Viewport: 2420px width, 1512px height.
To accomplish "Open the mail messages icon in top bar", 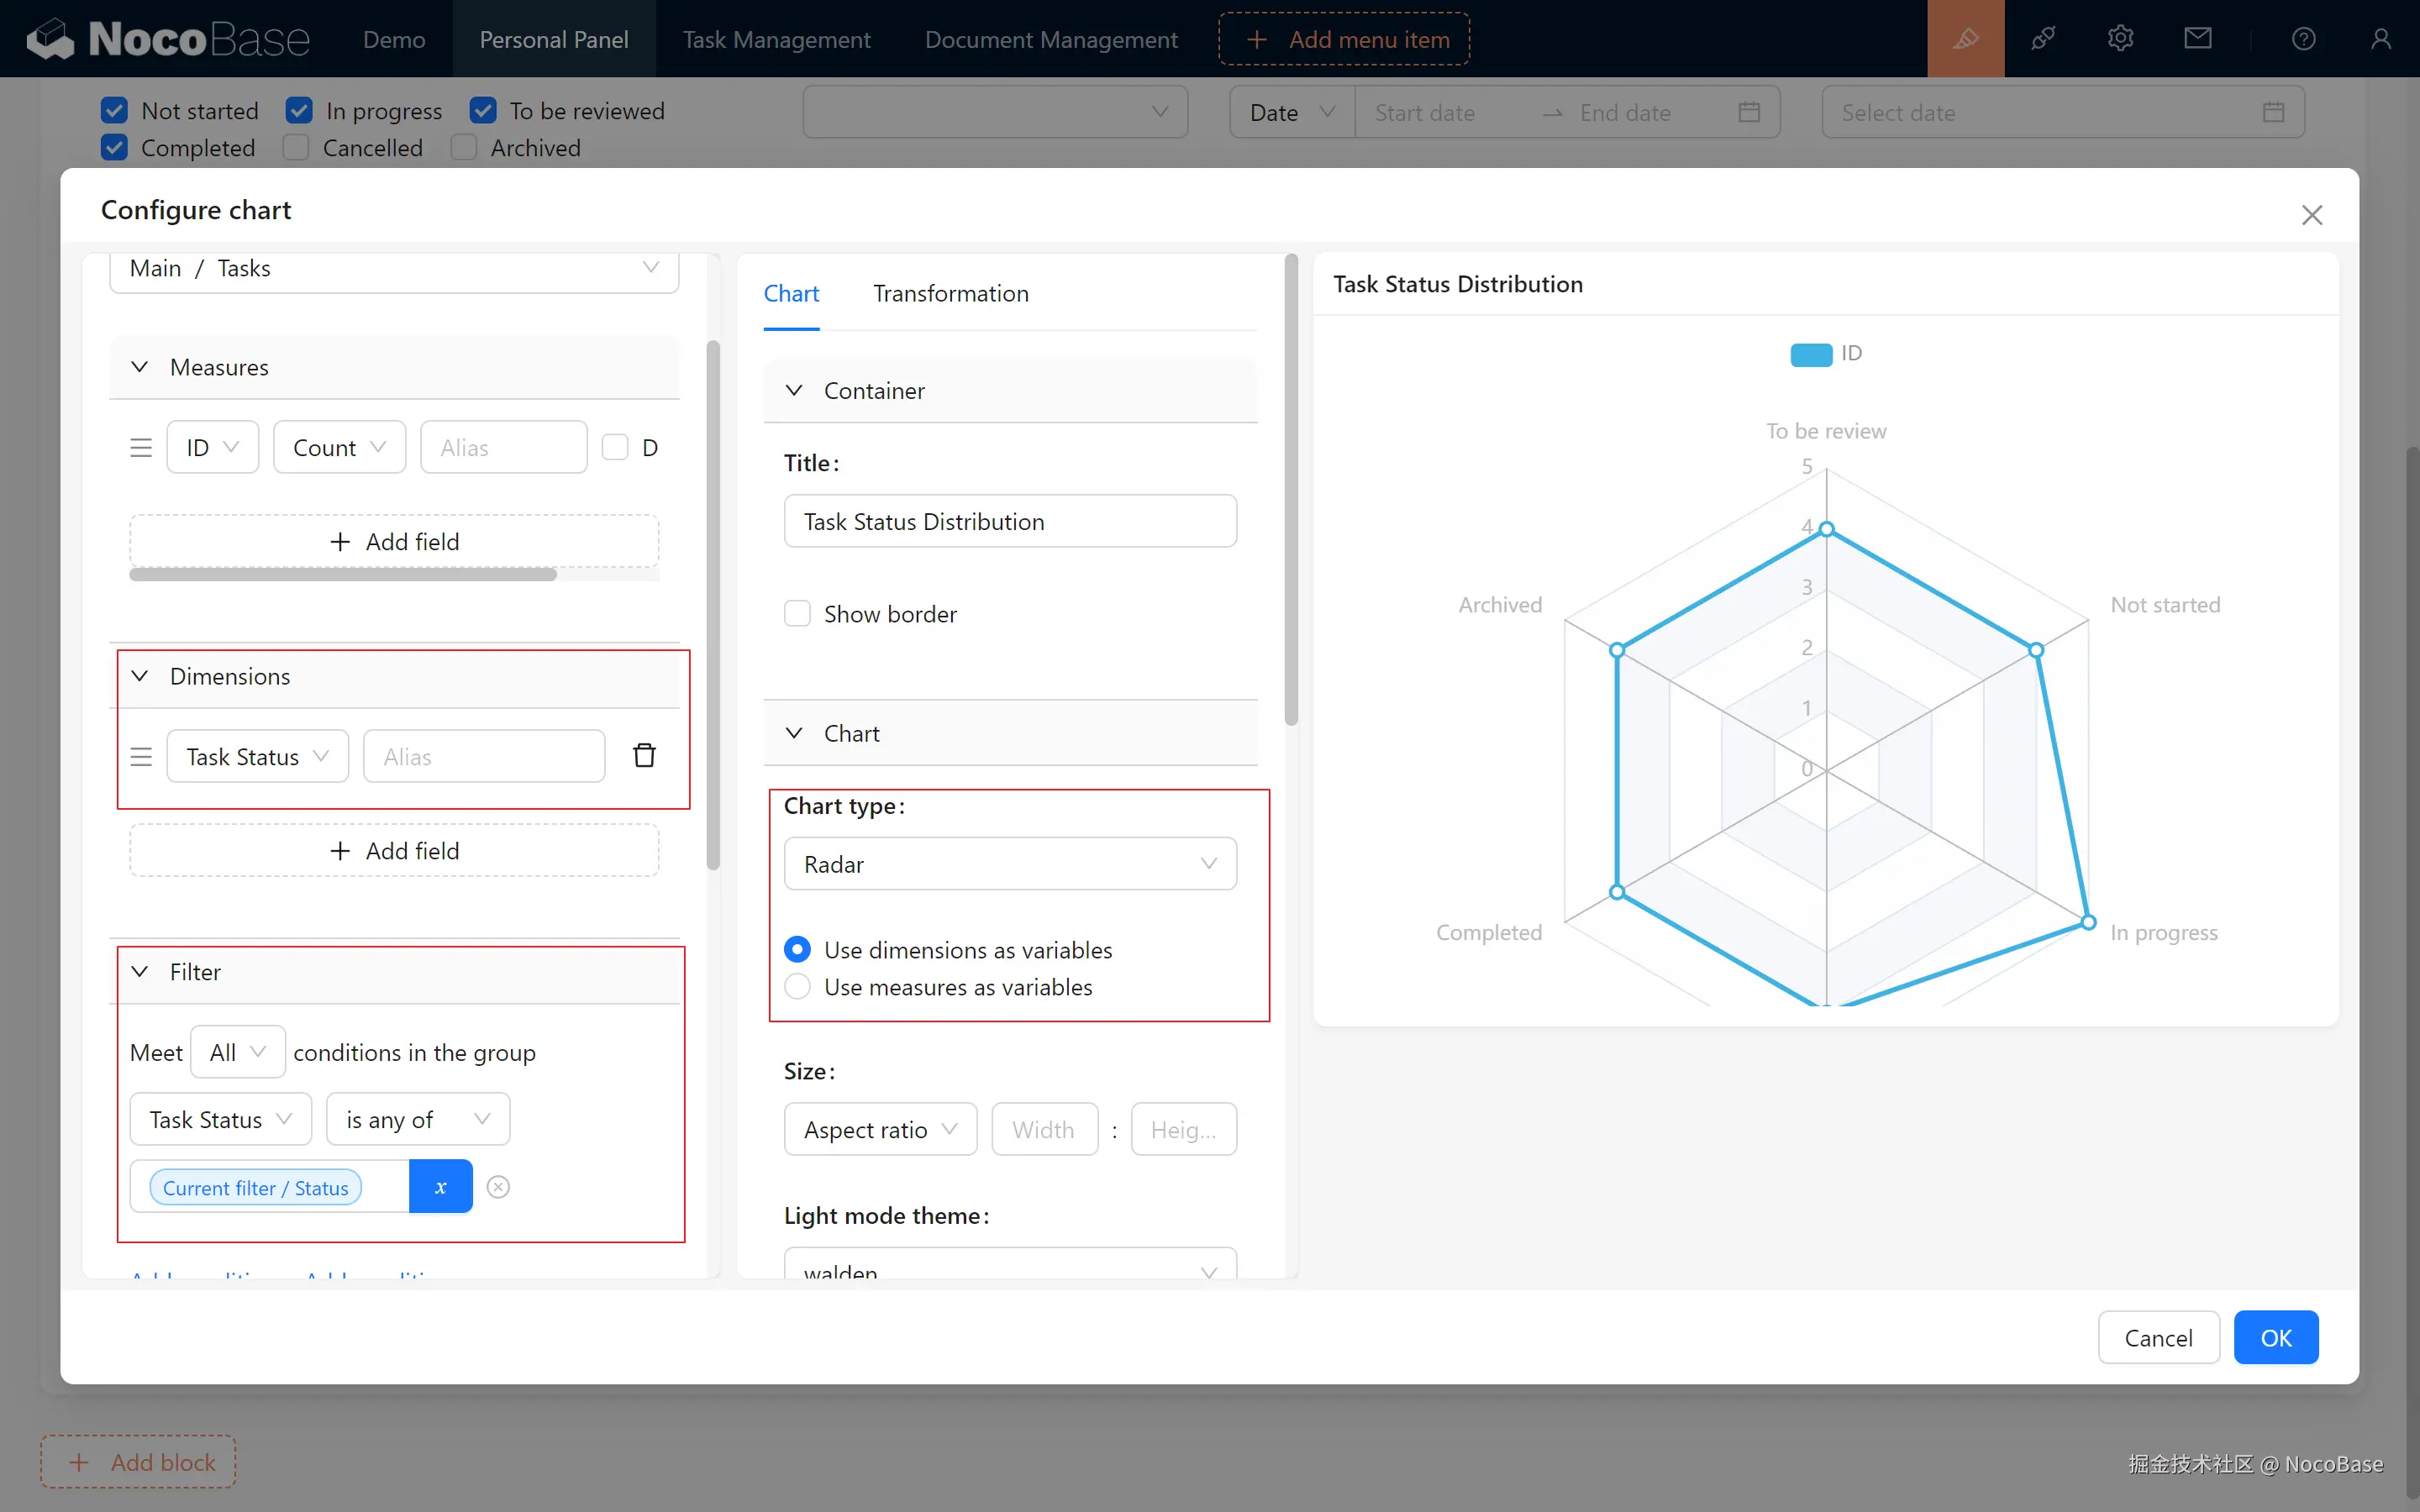I will 2197,39.
